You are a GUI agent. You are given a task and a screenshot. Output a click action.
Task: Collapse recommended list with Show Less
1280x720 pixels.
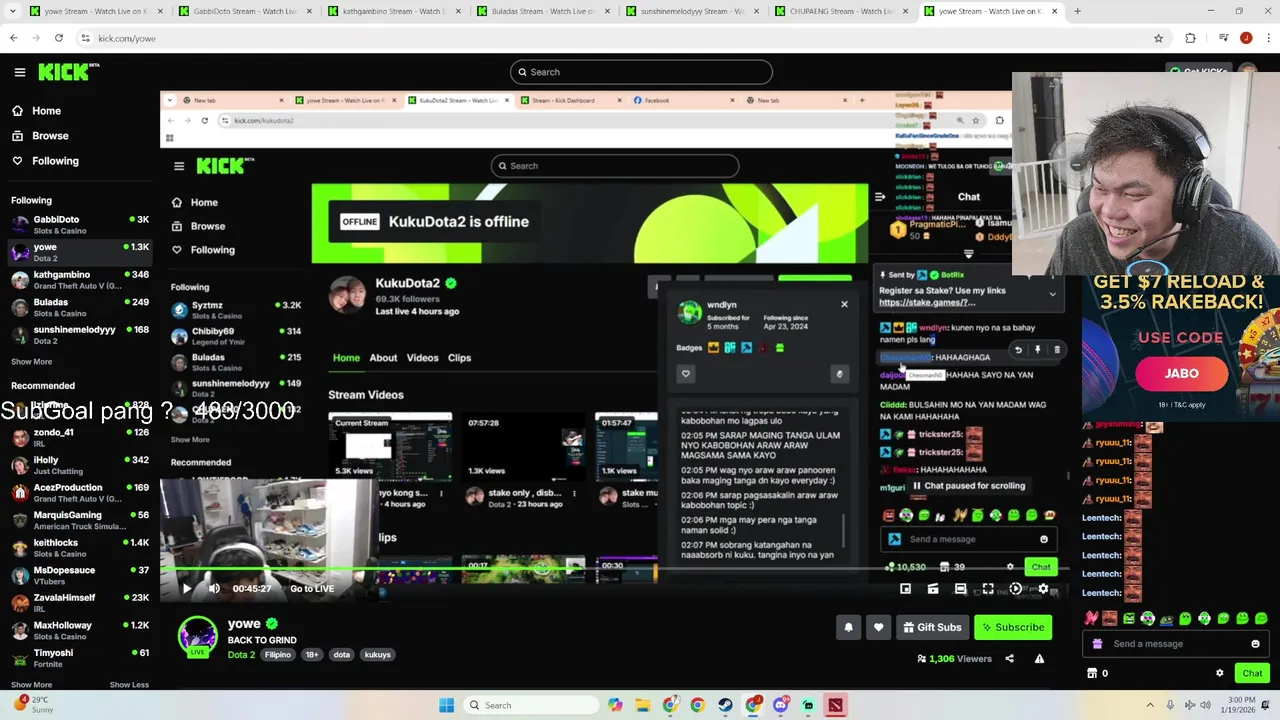(x=129, y=685)
